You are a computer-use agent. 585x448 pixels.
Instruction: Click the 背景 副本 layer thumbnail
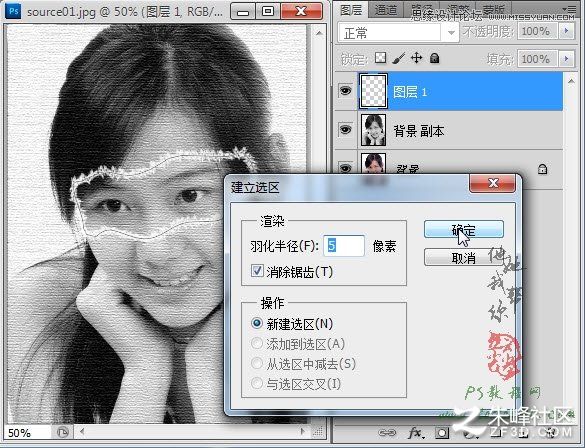pyautogui.click(x=373, y=130)
